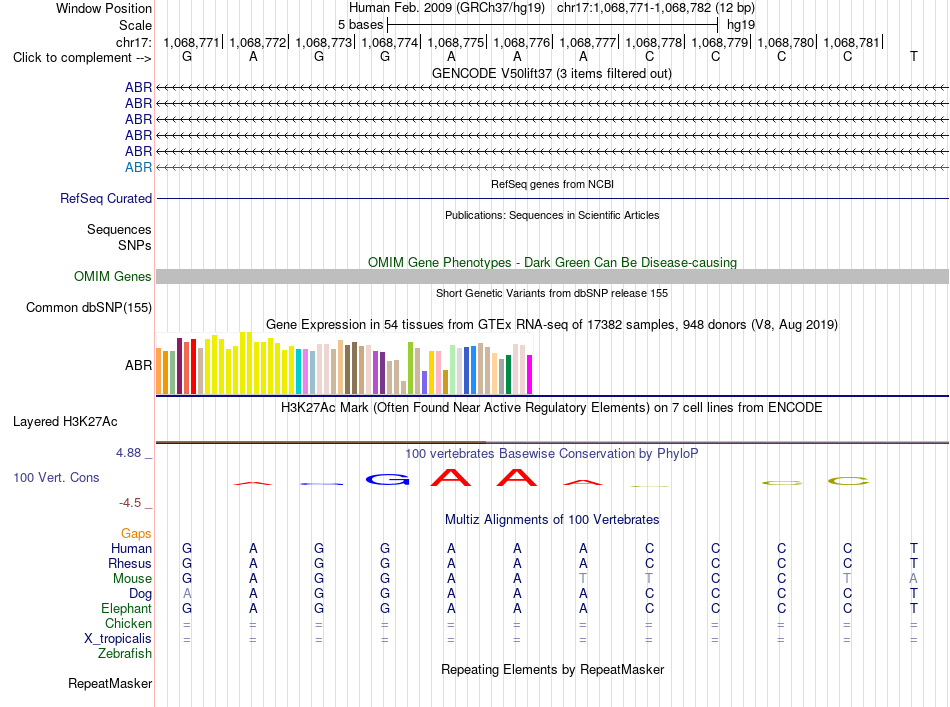Click the mismatched grey A in Dog row

click(187, 594)
